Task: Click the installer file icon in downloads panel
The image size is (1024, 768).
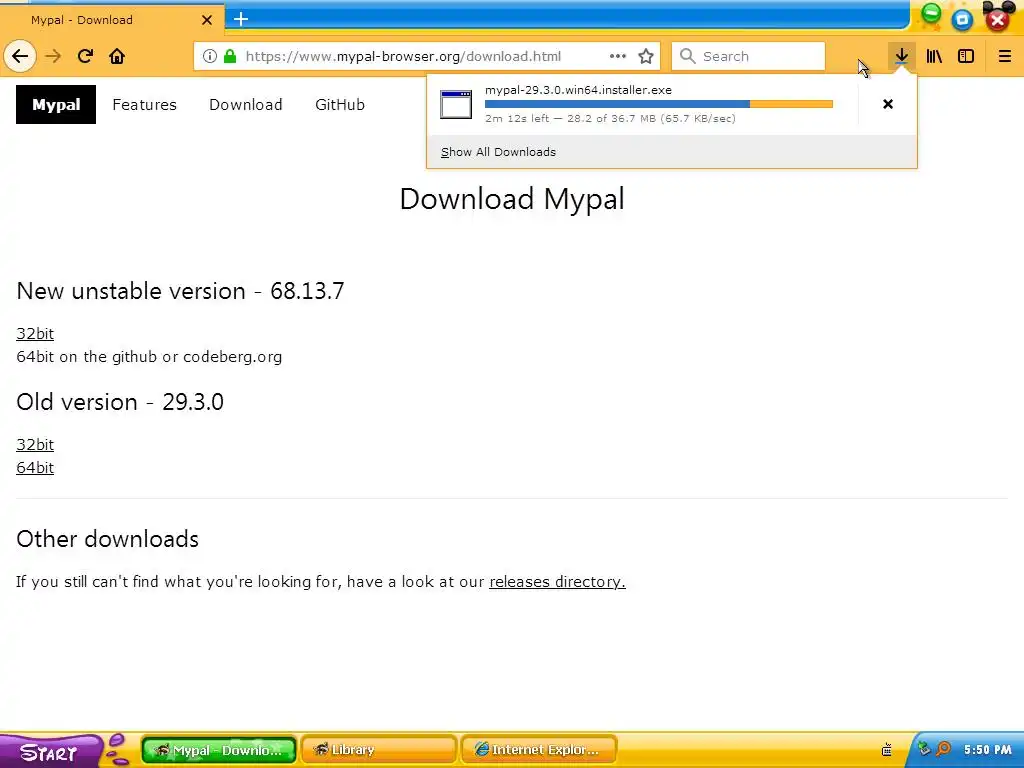Action: [x=456, y=104]
